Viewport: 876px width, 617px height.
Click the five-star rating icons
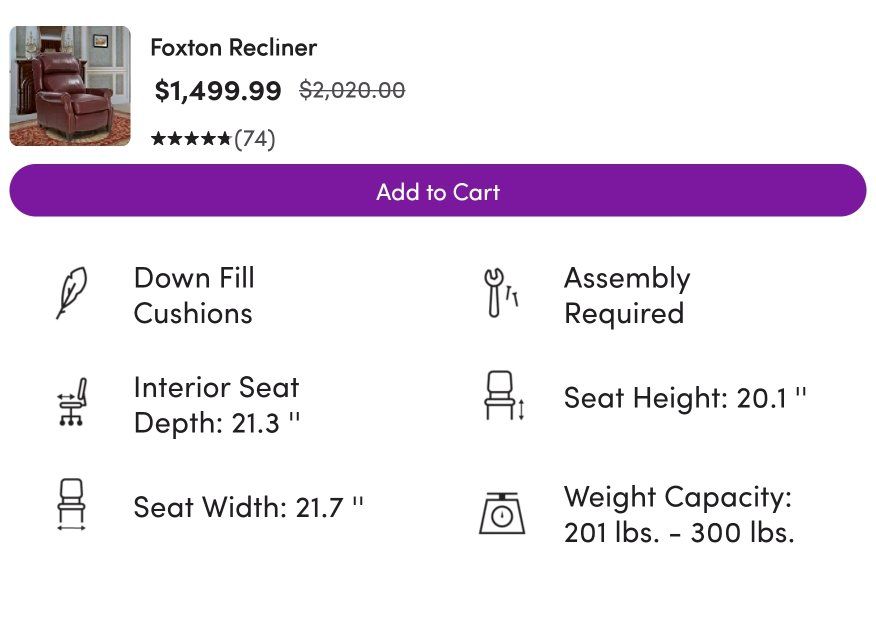[191, 139]
